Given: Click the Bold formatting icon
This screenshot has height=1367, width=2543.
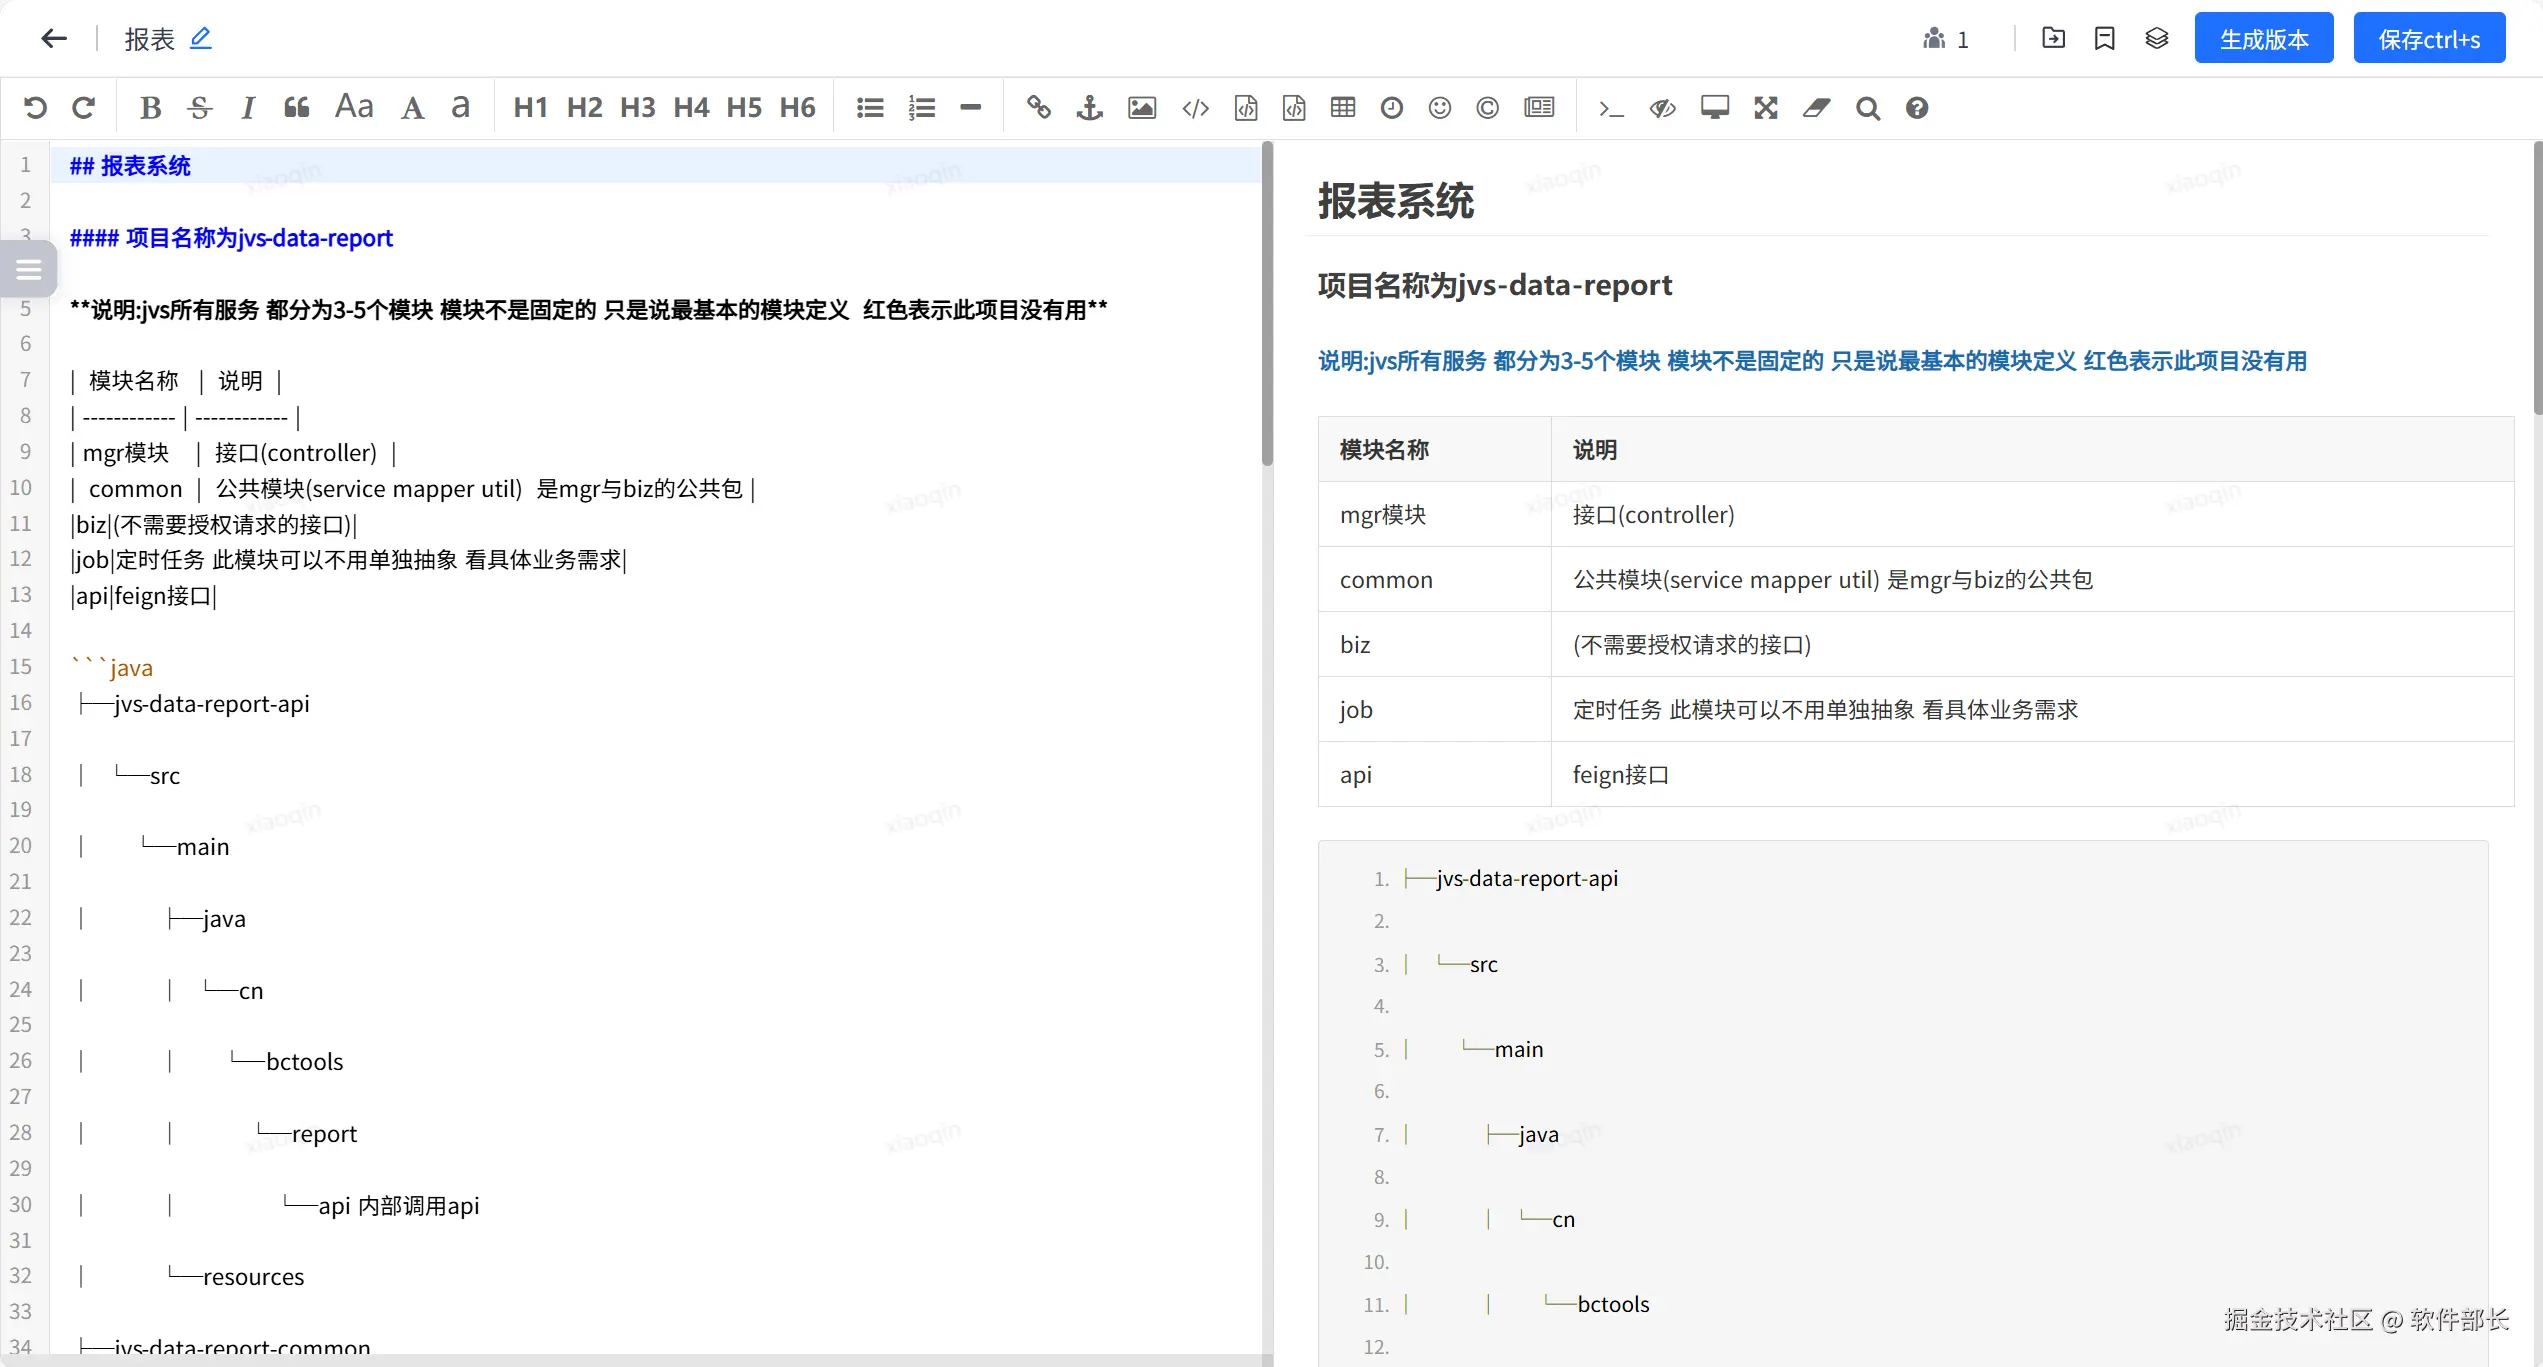Looking at the screenshot, I should click(150, 108).
